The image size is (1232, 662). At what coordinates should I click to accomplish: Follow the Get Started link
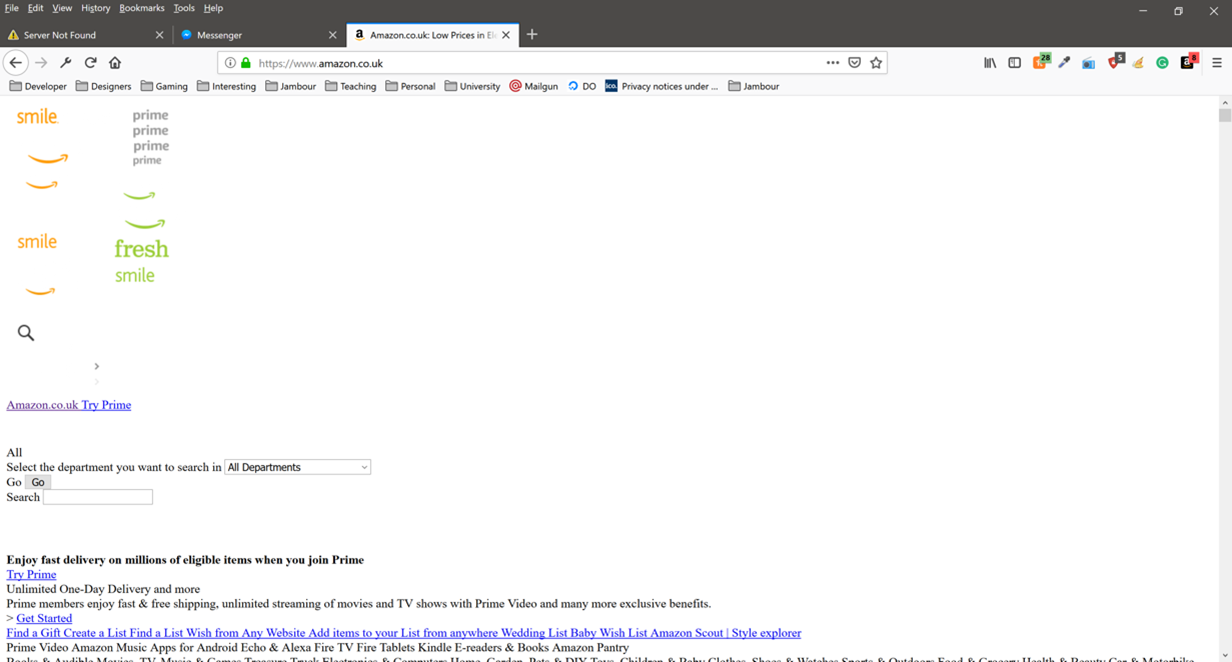pyautogui.click(x=44, y=618)
